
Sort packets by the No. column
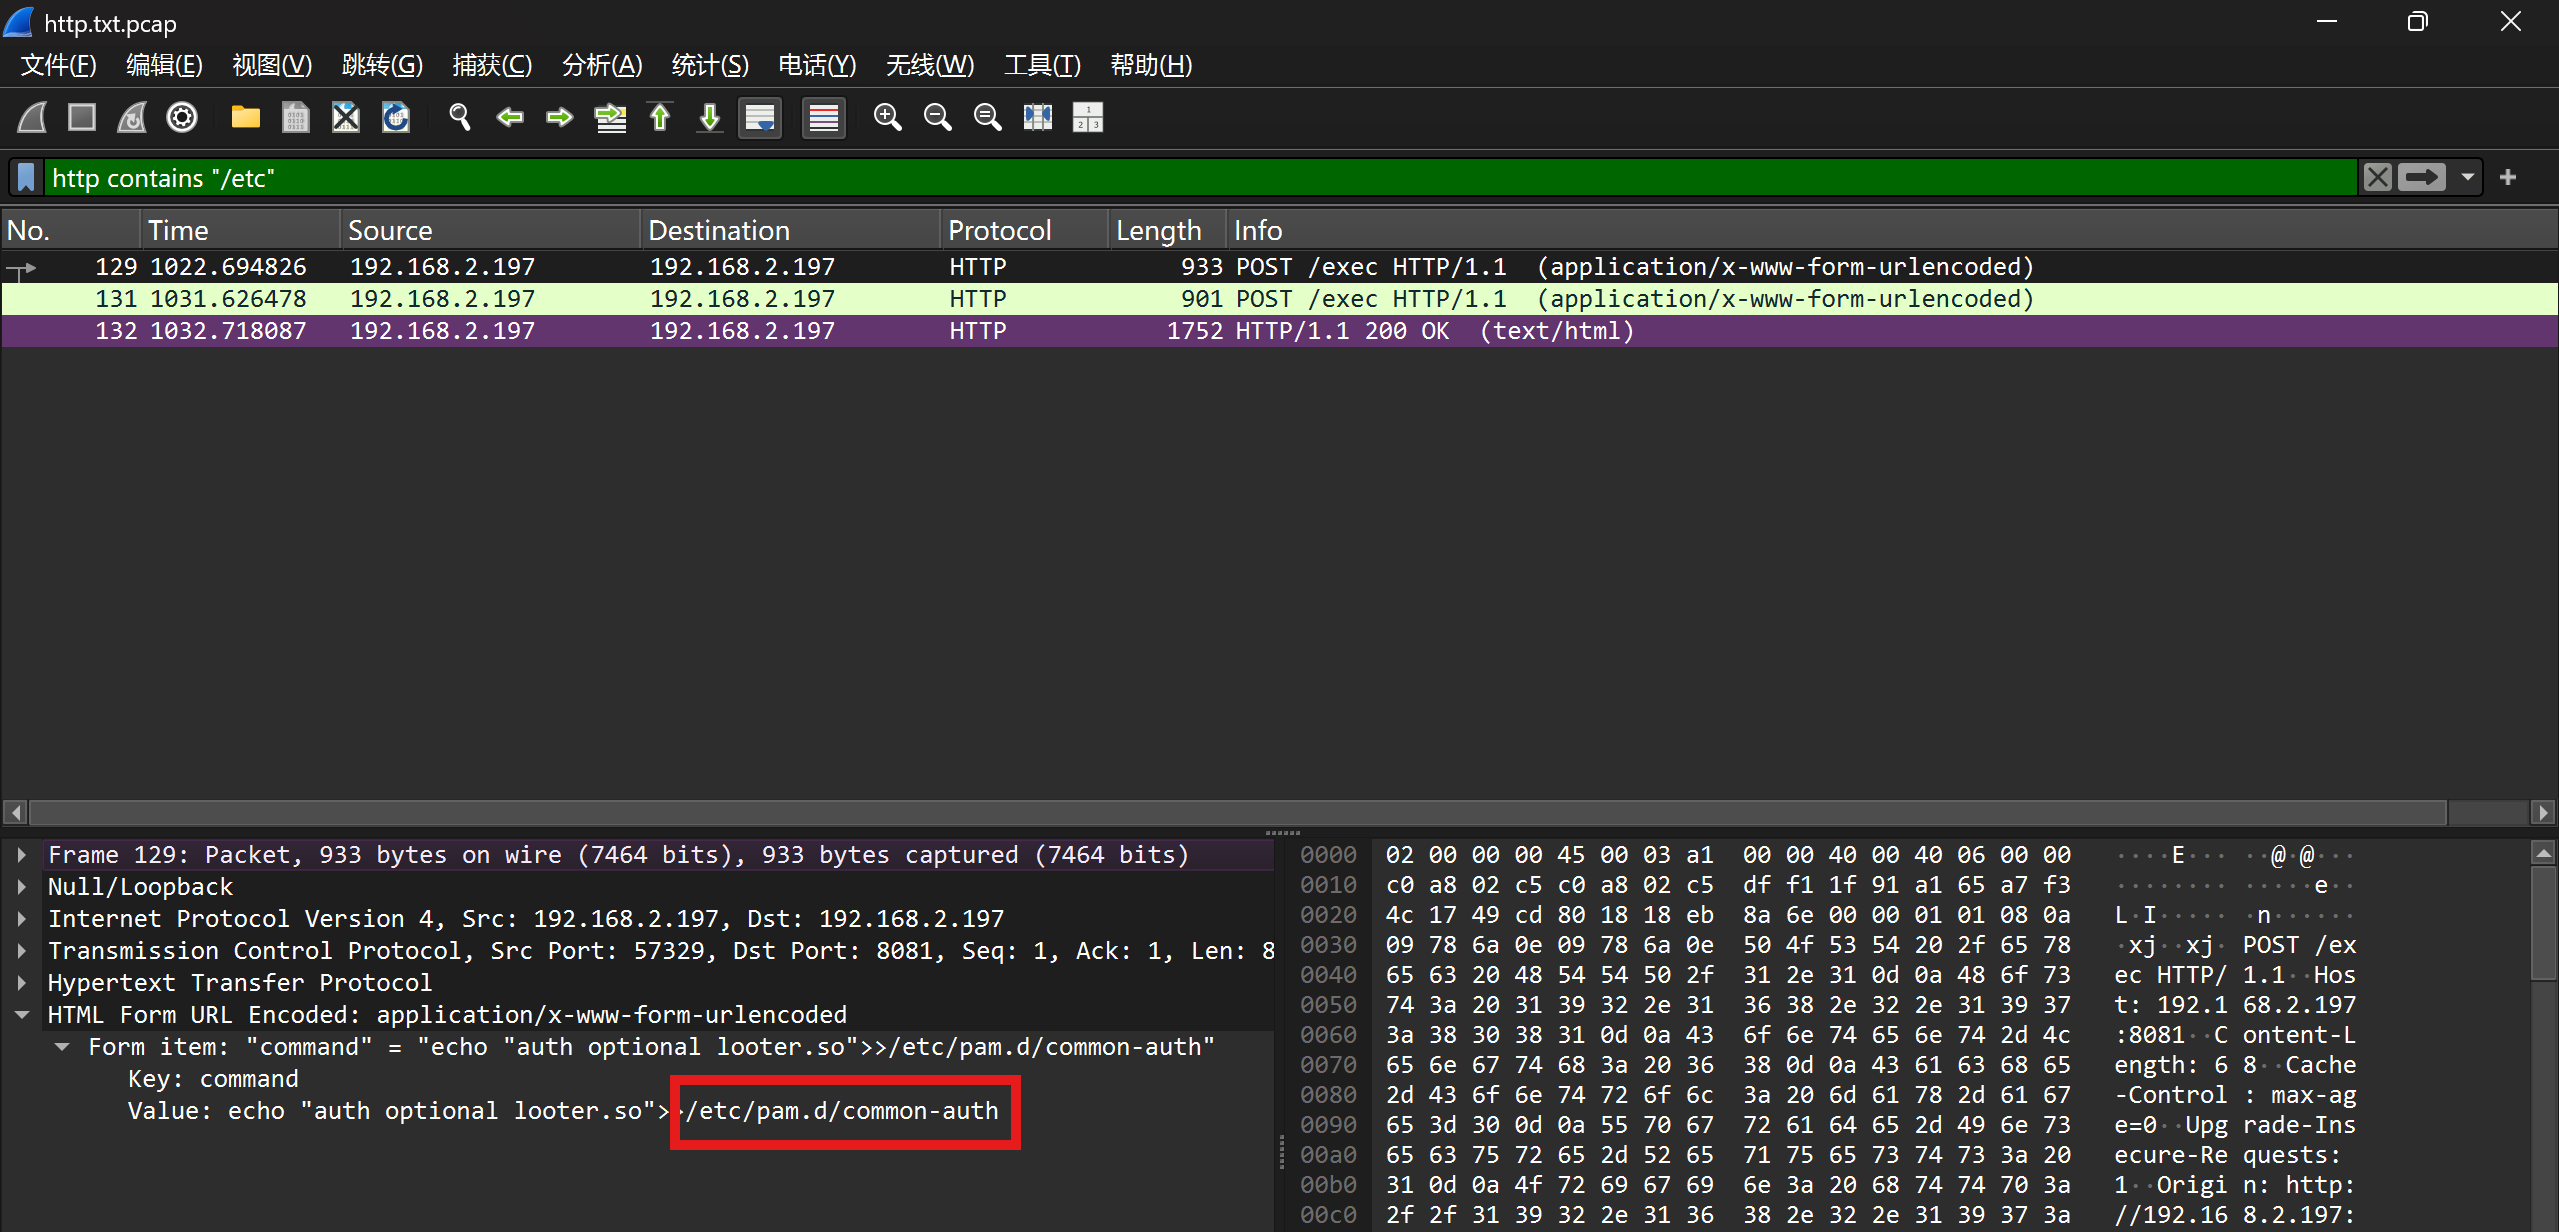tap(70, 231)
